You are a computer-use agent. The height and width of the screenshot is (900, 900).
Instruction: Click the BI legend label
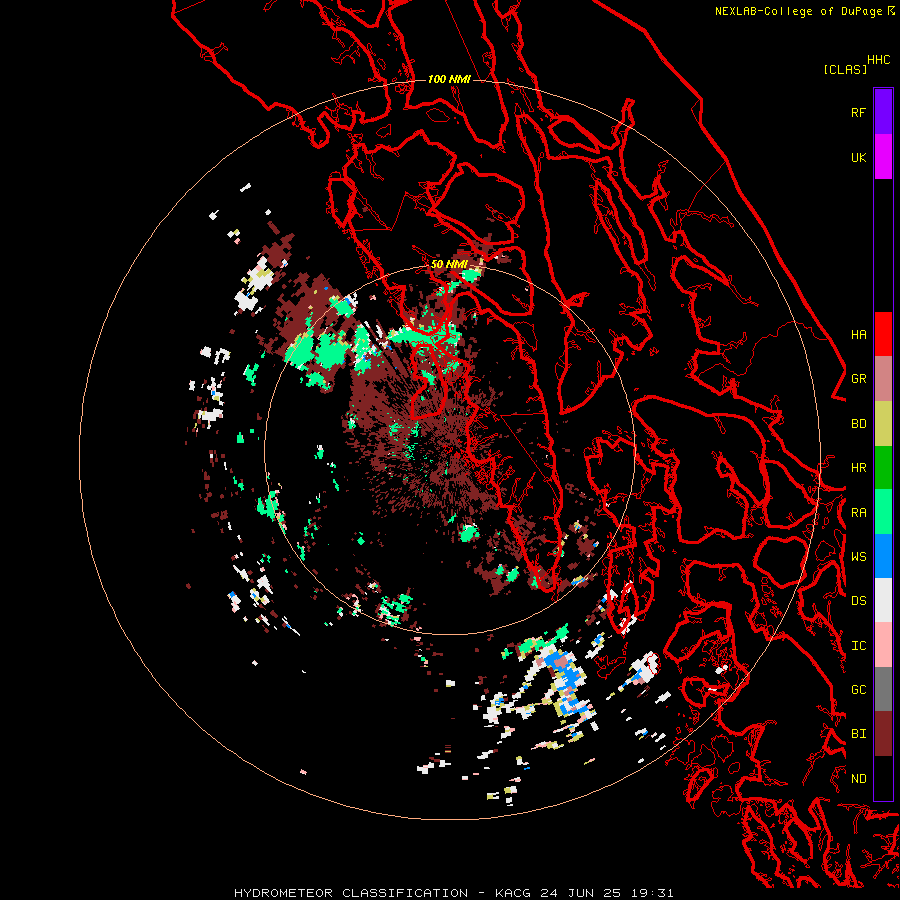tap(858, 734)
